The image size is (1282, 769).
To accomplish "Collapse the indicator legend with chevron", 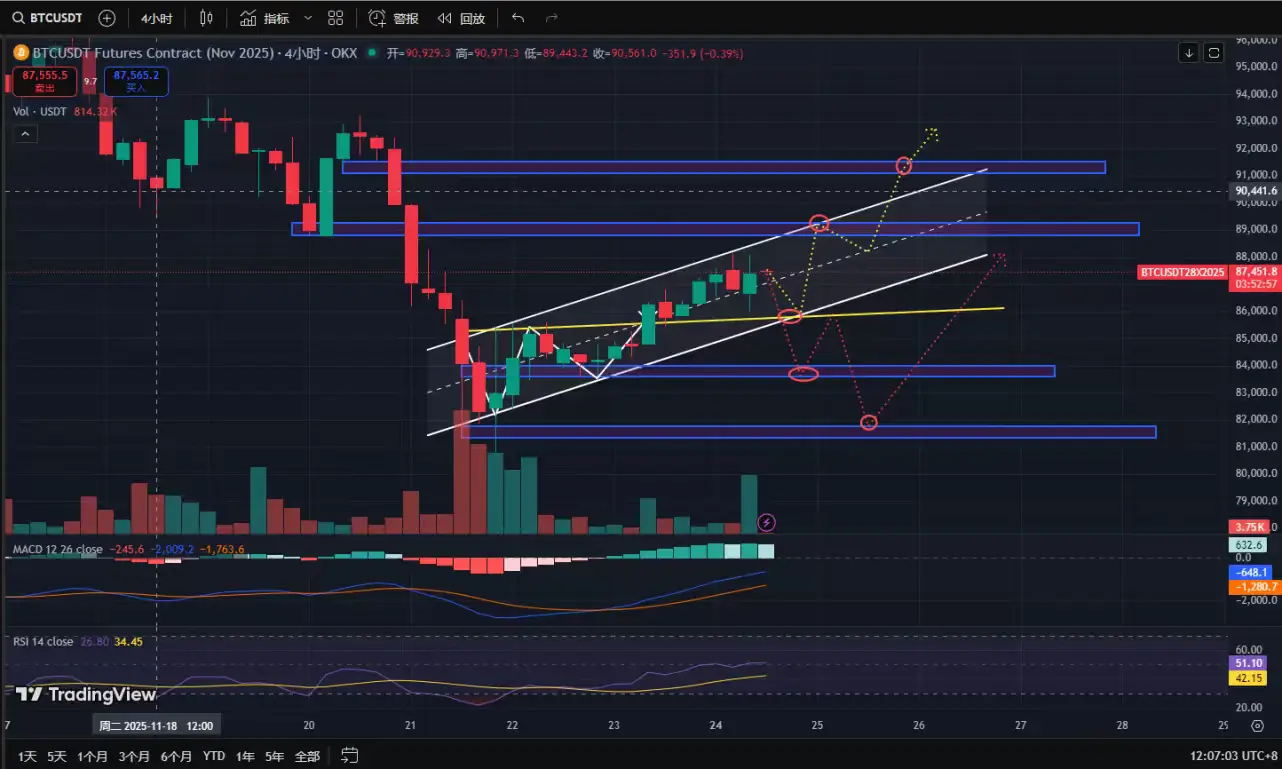I will pyautogui.click(x=25, y=133).
